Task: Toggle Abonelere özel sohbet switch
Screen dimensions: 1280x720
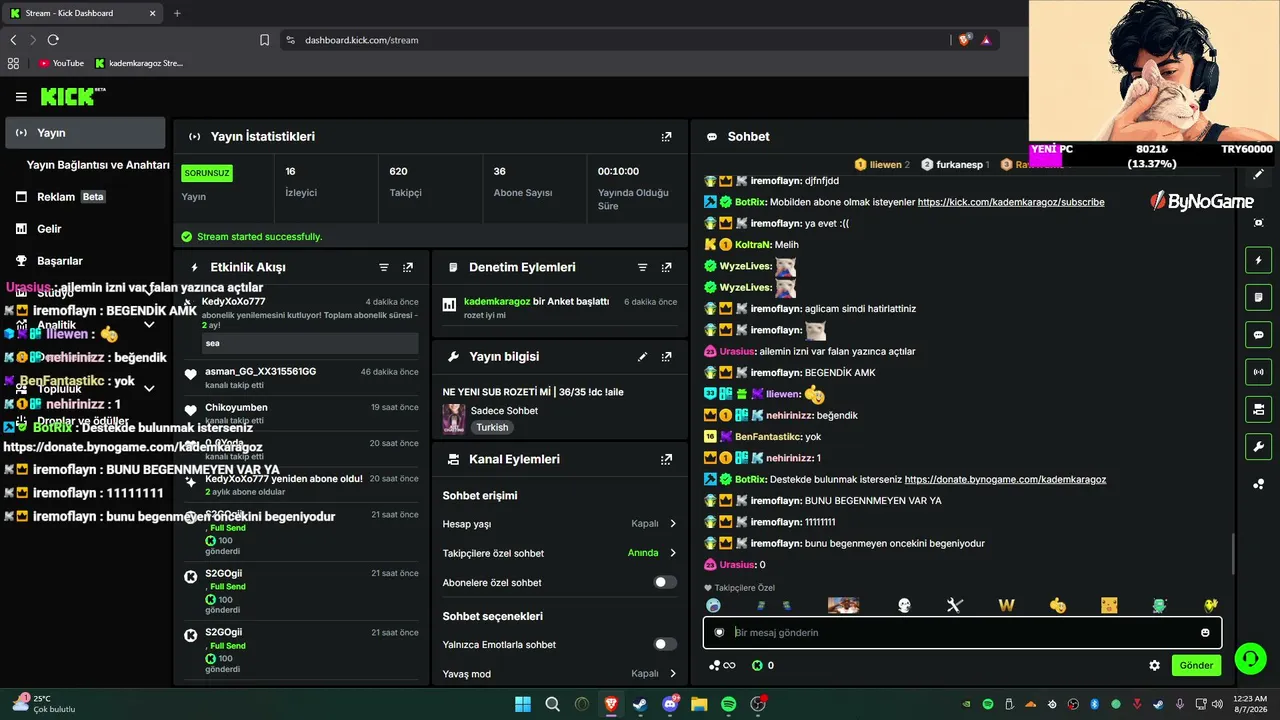Action: [665, 582]
